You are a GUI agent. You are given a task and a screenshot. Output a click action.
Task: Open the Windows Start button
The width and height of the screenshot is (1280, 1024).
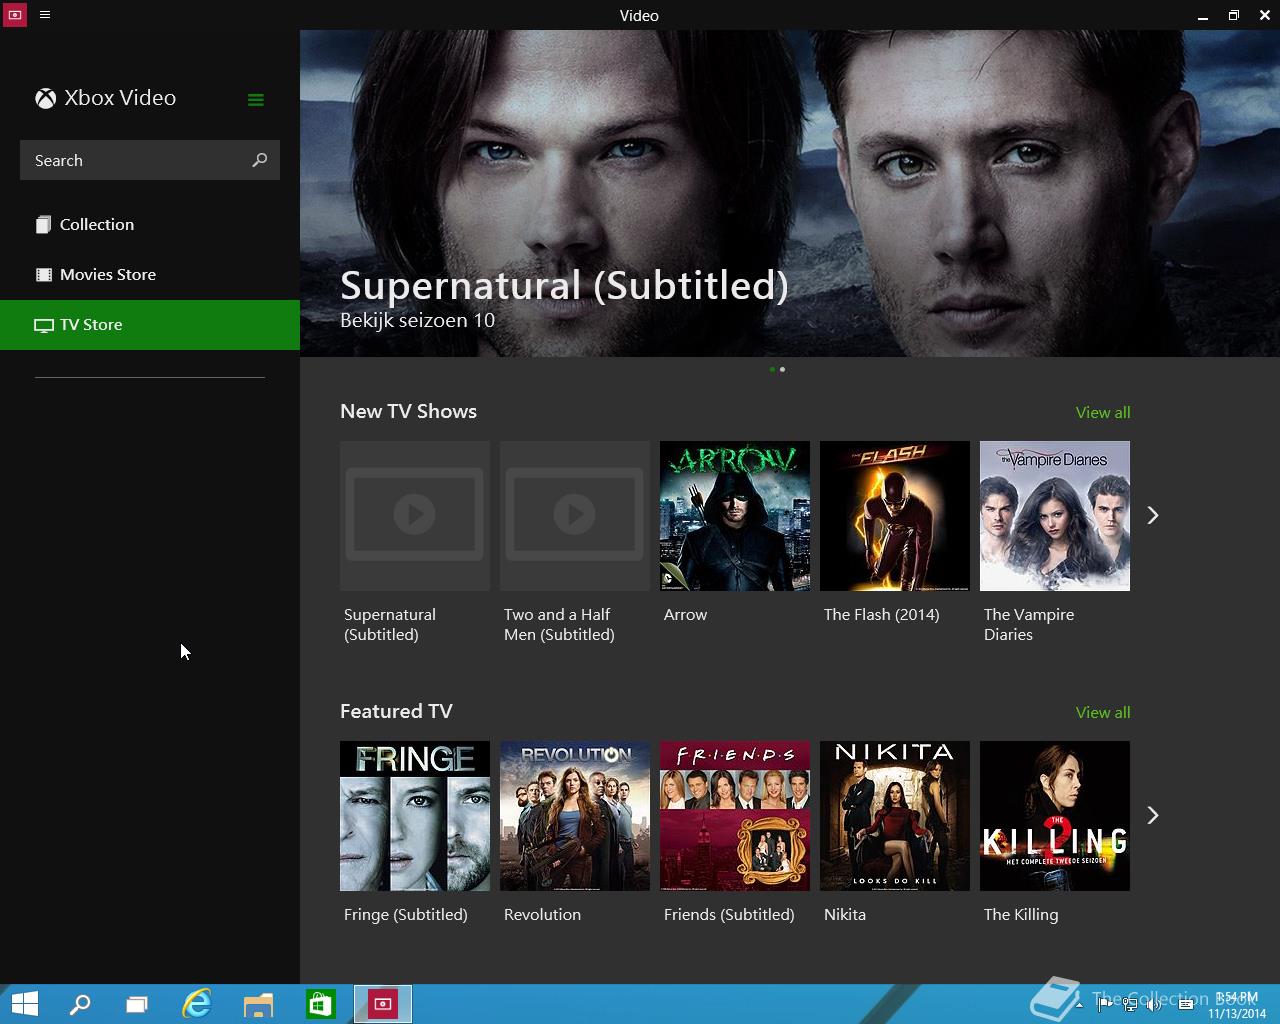pyautogui.click(x=24, y=1004)
